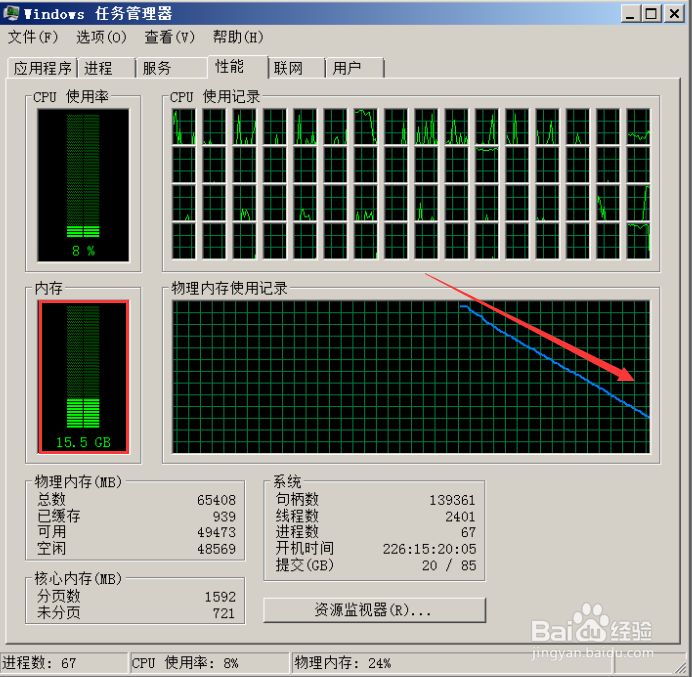
Task: Open 资源监视器(R)... button
Action: click(374, 610)
